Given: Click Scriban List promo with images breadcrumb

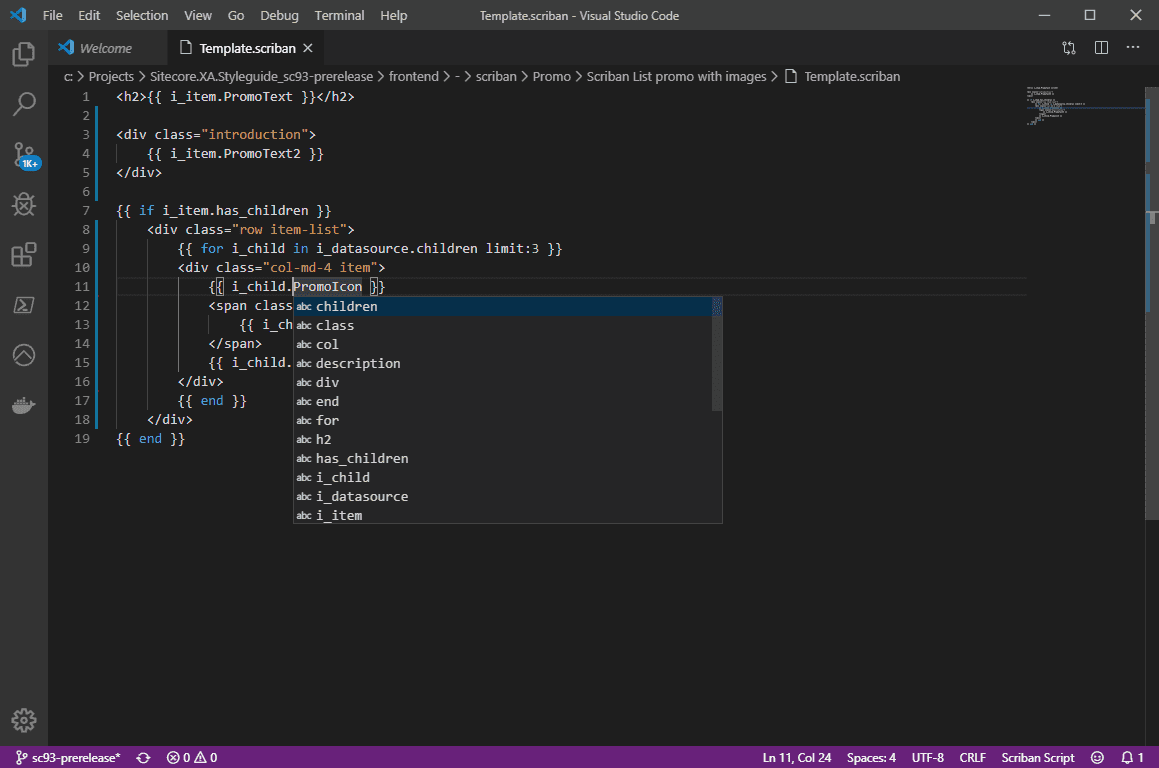Looking at the screenshot, I should 676,76.
